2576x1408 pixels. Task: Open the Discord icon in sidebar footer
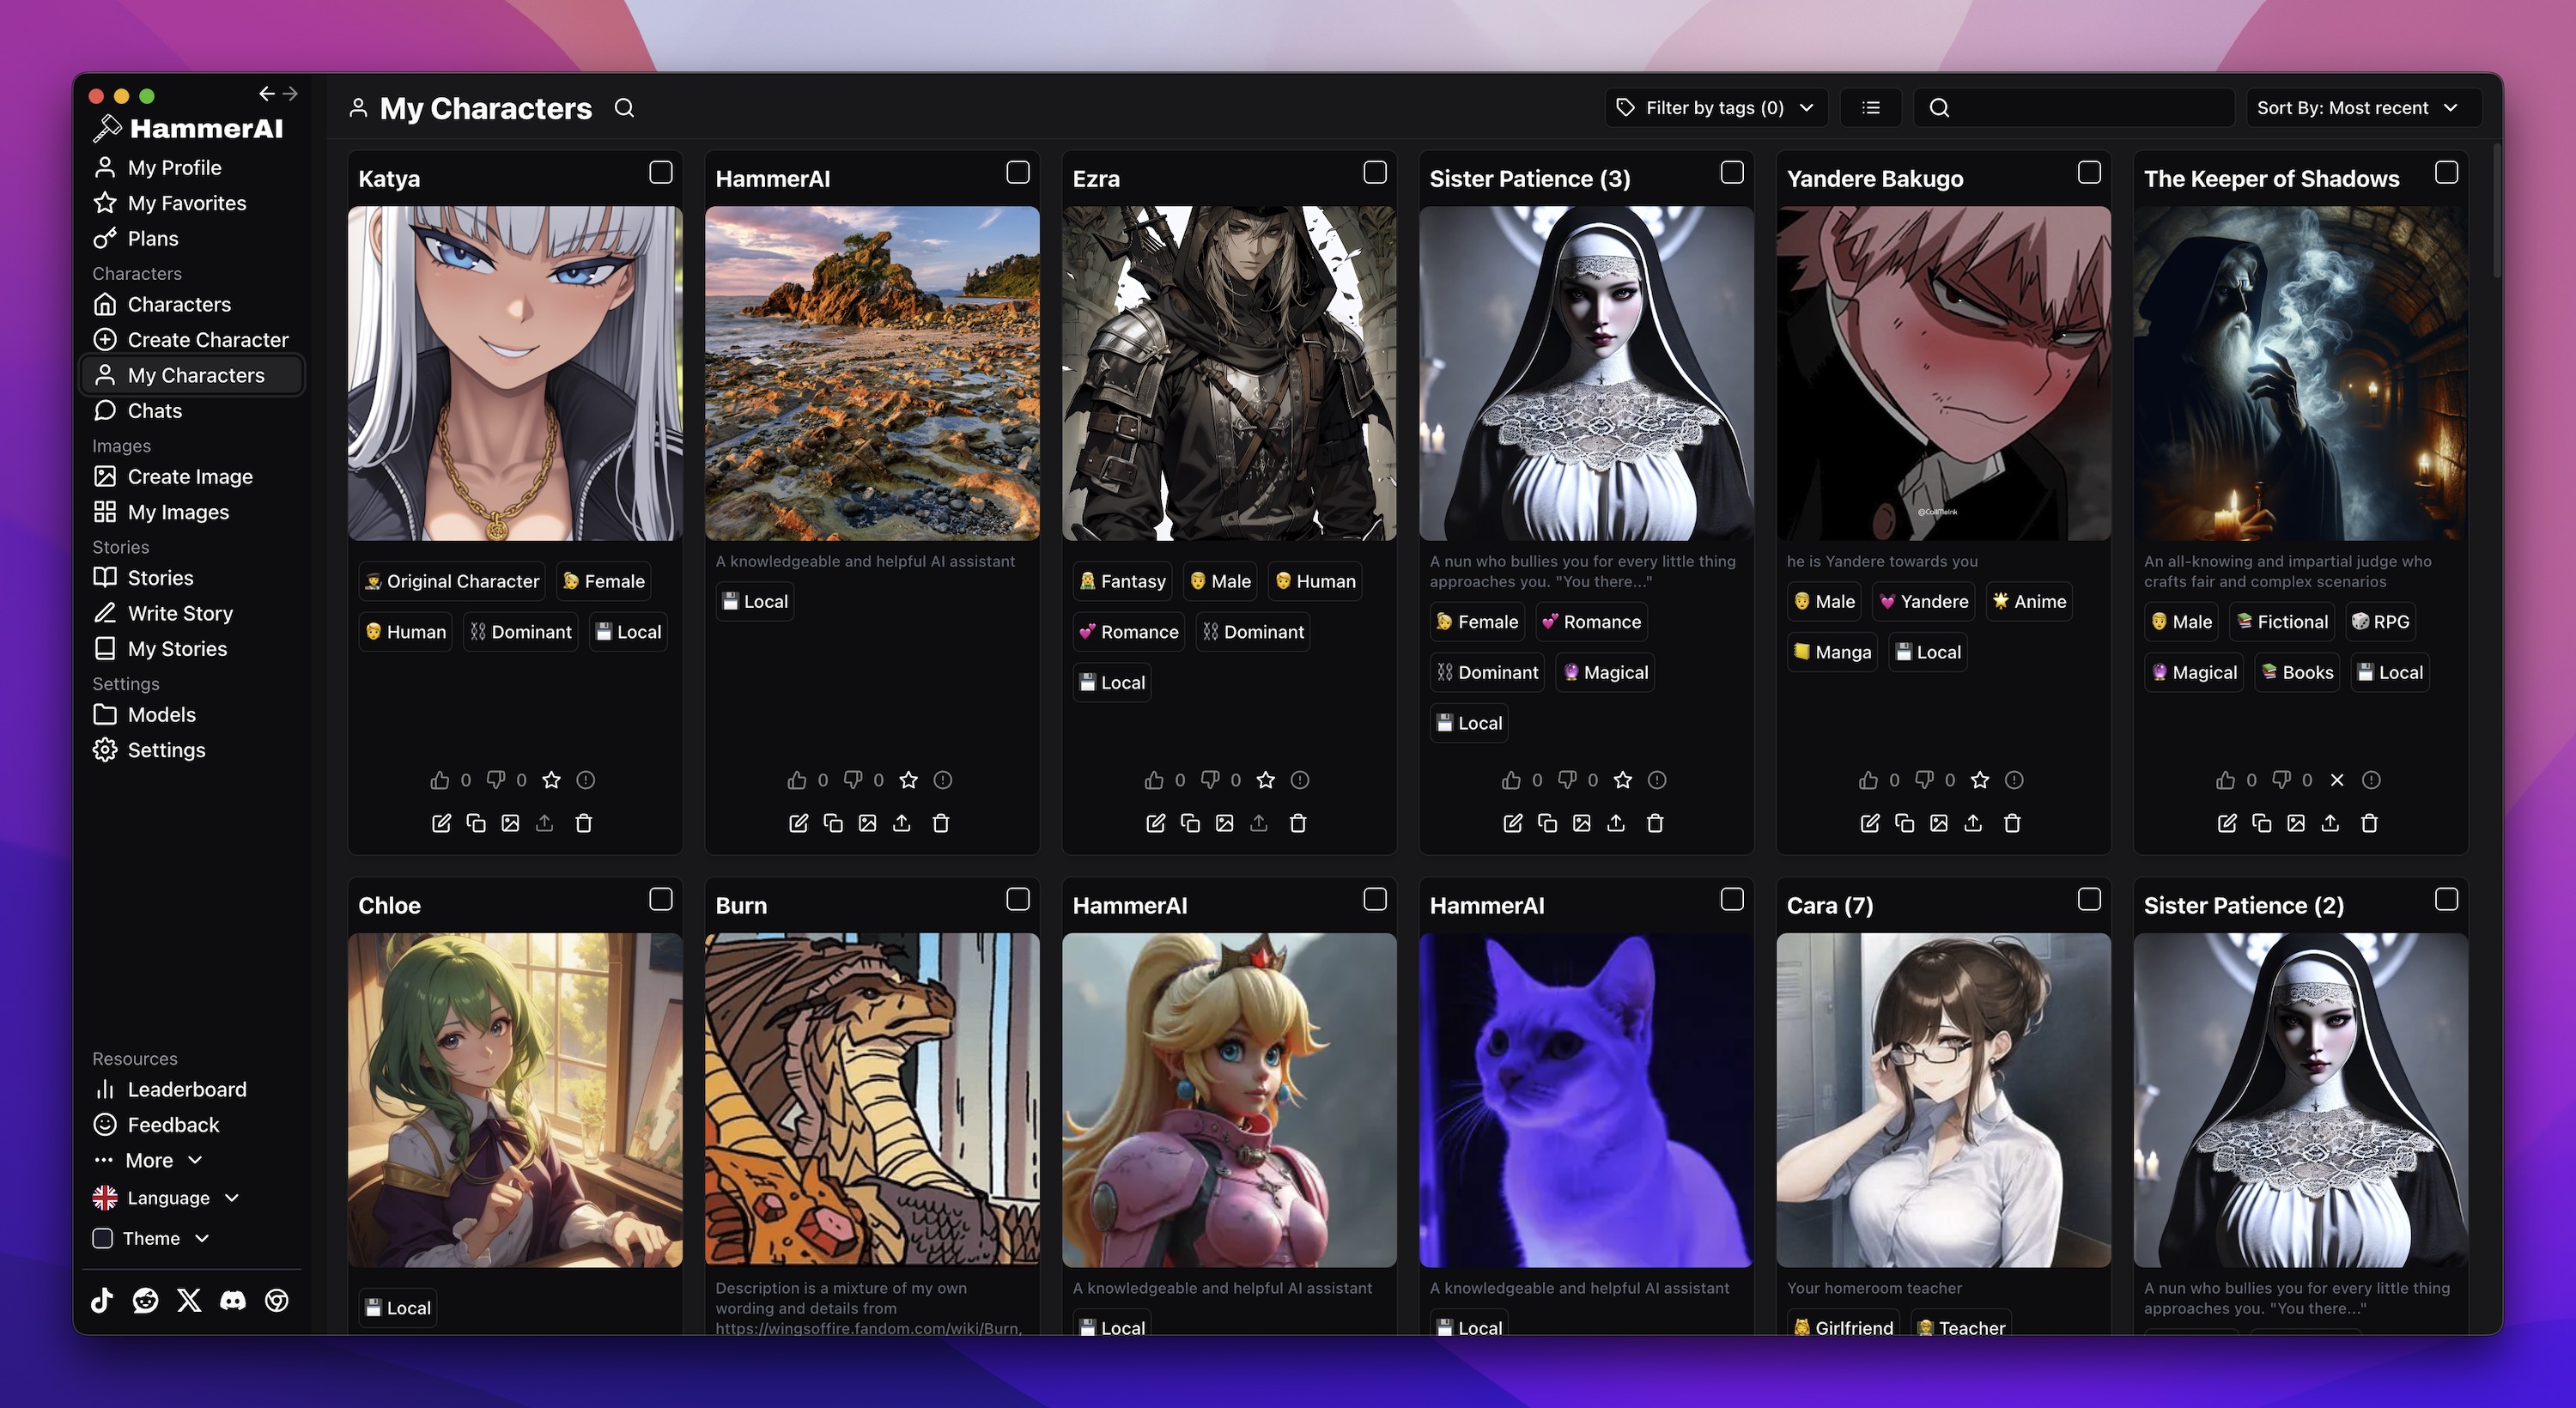pos(233,1300)
